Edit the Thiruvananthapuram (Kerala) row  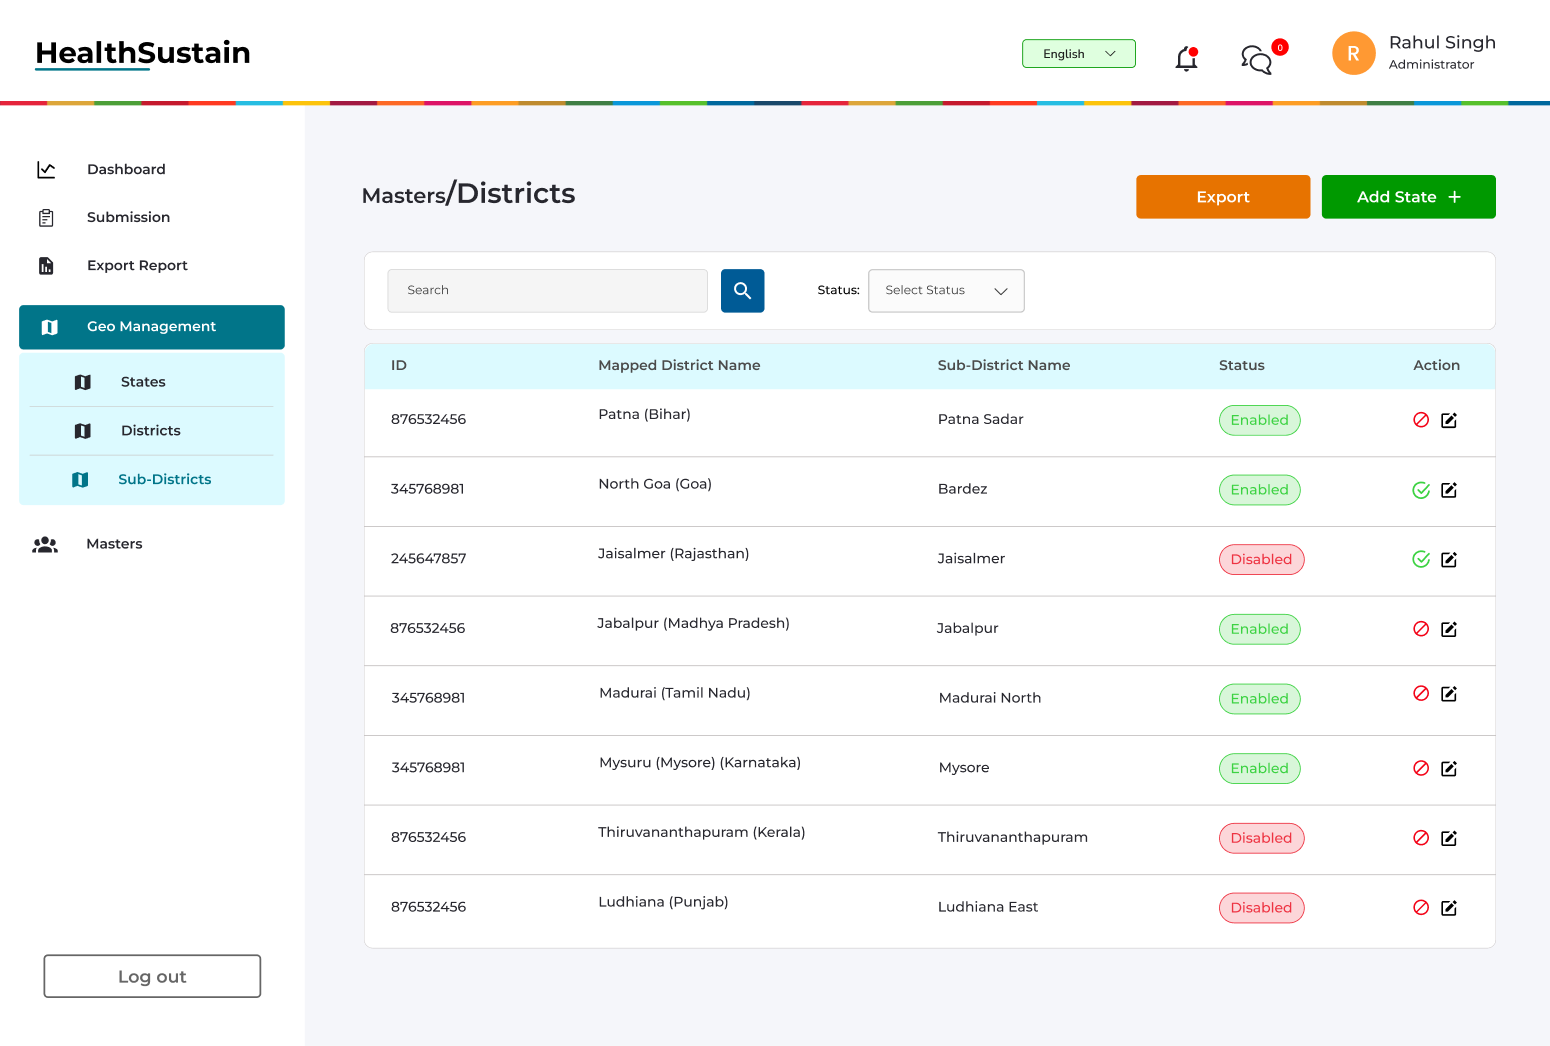point(1449,838)
